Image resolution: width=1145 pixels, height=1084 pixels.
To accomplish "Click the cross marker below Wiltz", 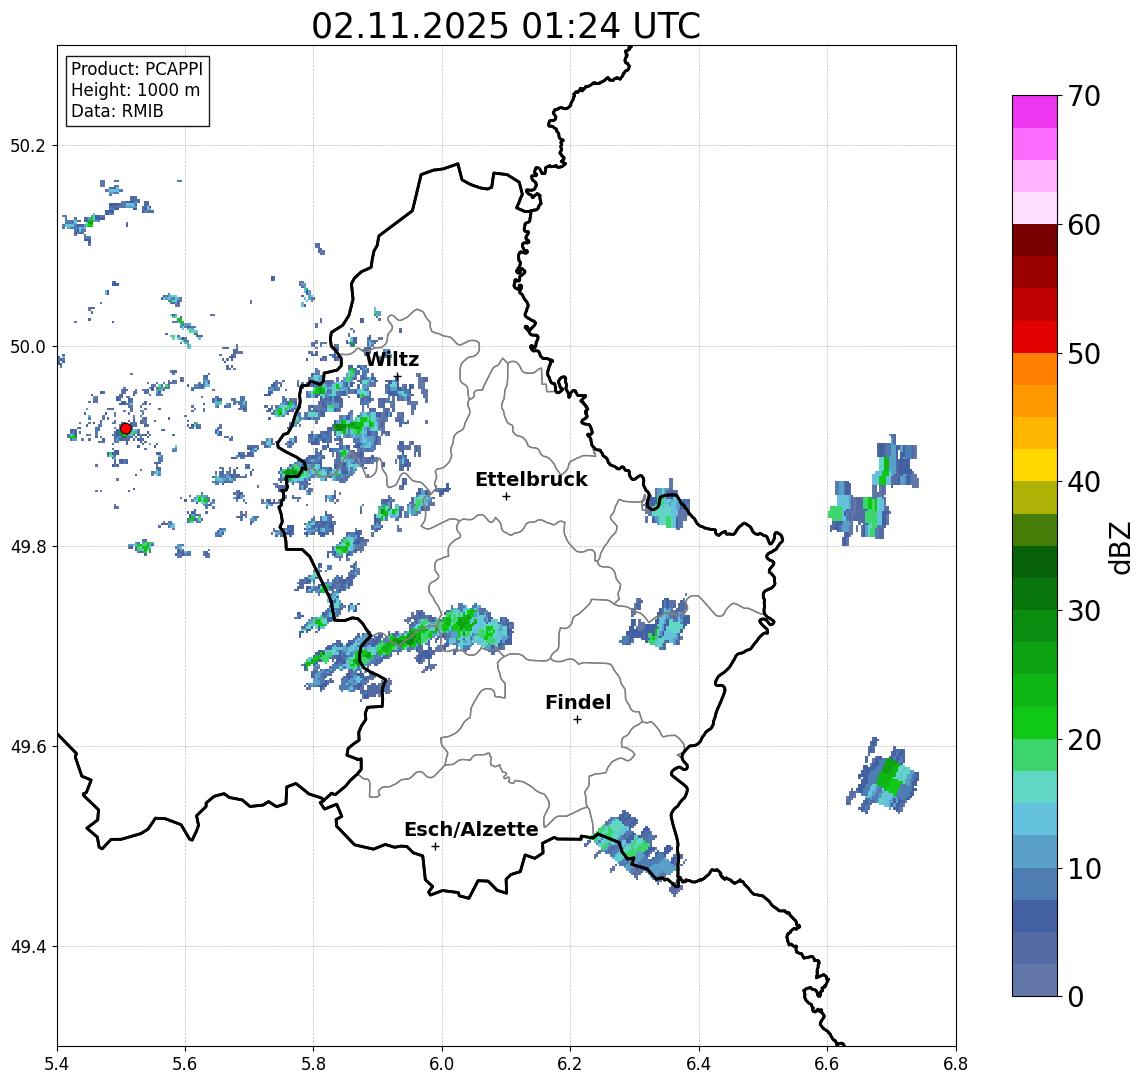I will 397,377.
